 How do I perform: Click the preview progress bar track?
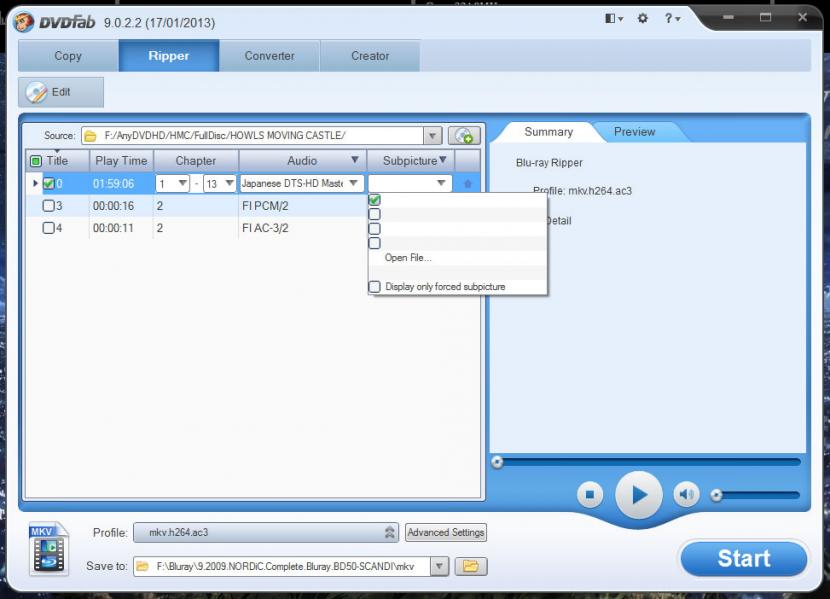[651, 462]
